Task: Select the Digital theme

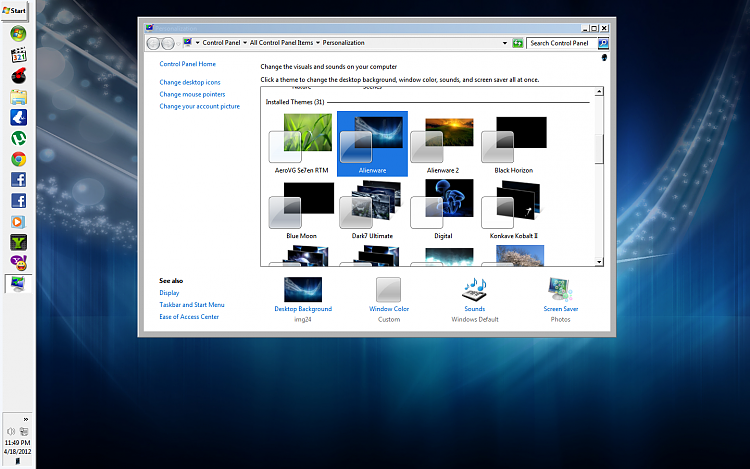Action: coord(443,209)
